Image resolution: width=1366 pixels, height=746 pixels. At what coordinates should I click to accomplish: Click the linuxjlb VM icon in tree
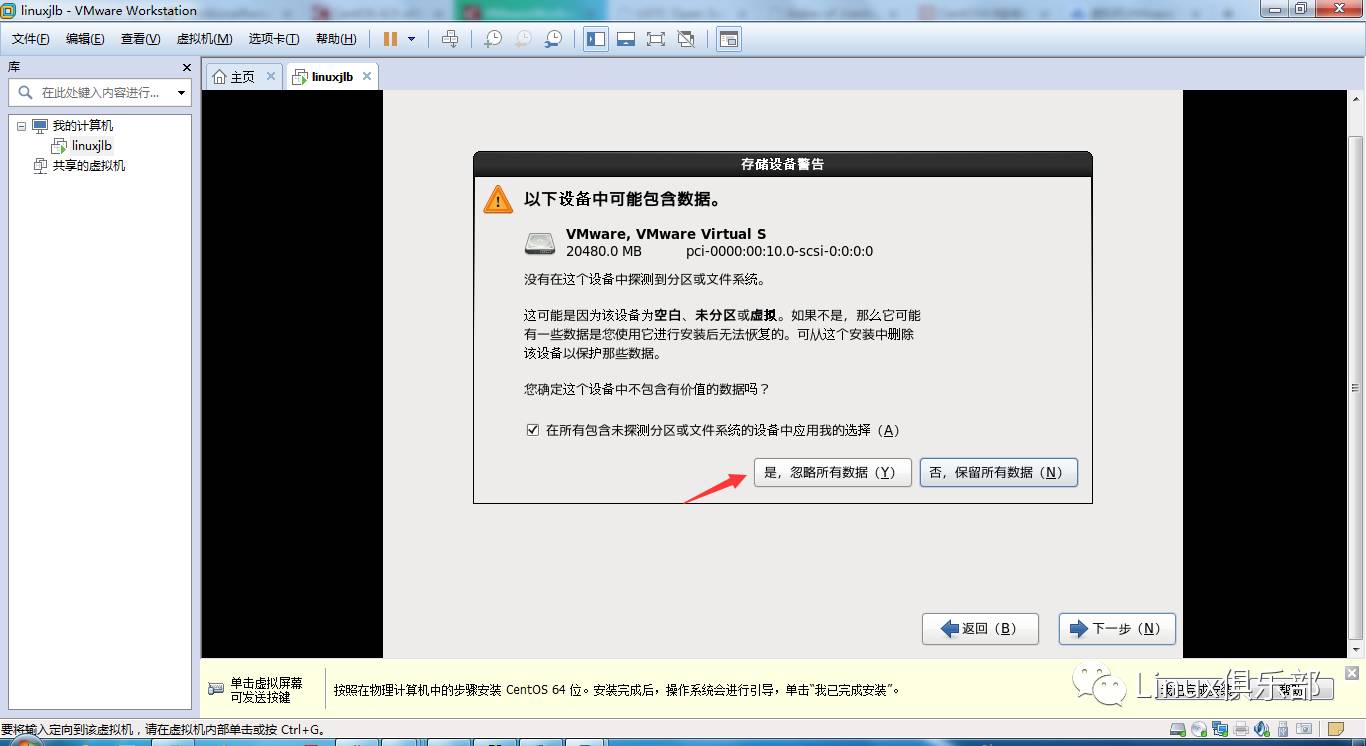click(59, 146)
